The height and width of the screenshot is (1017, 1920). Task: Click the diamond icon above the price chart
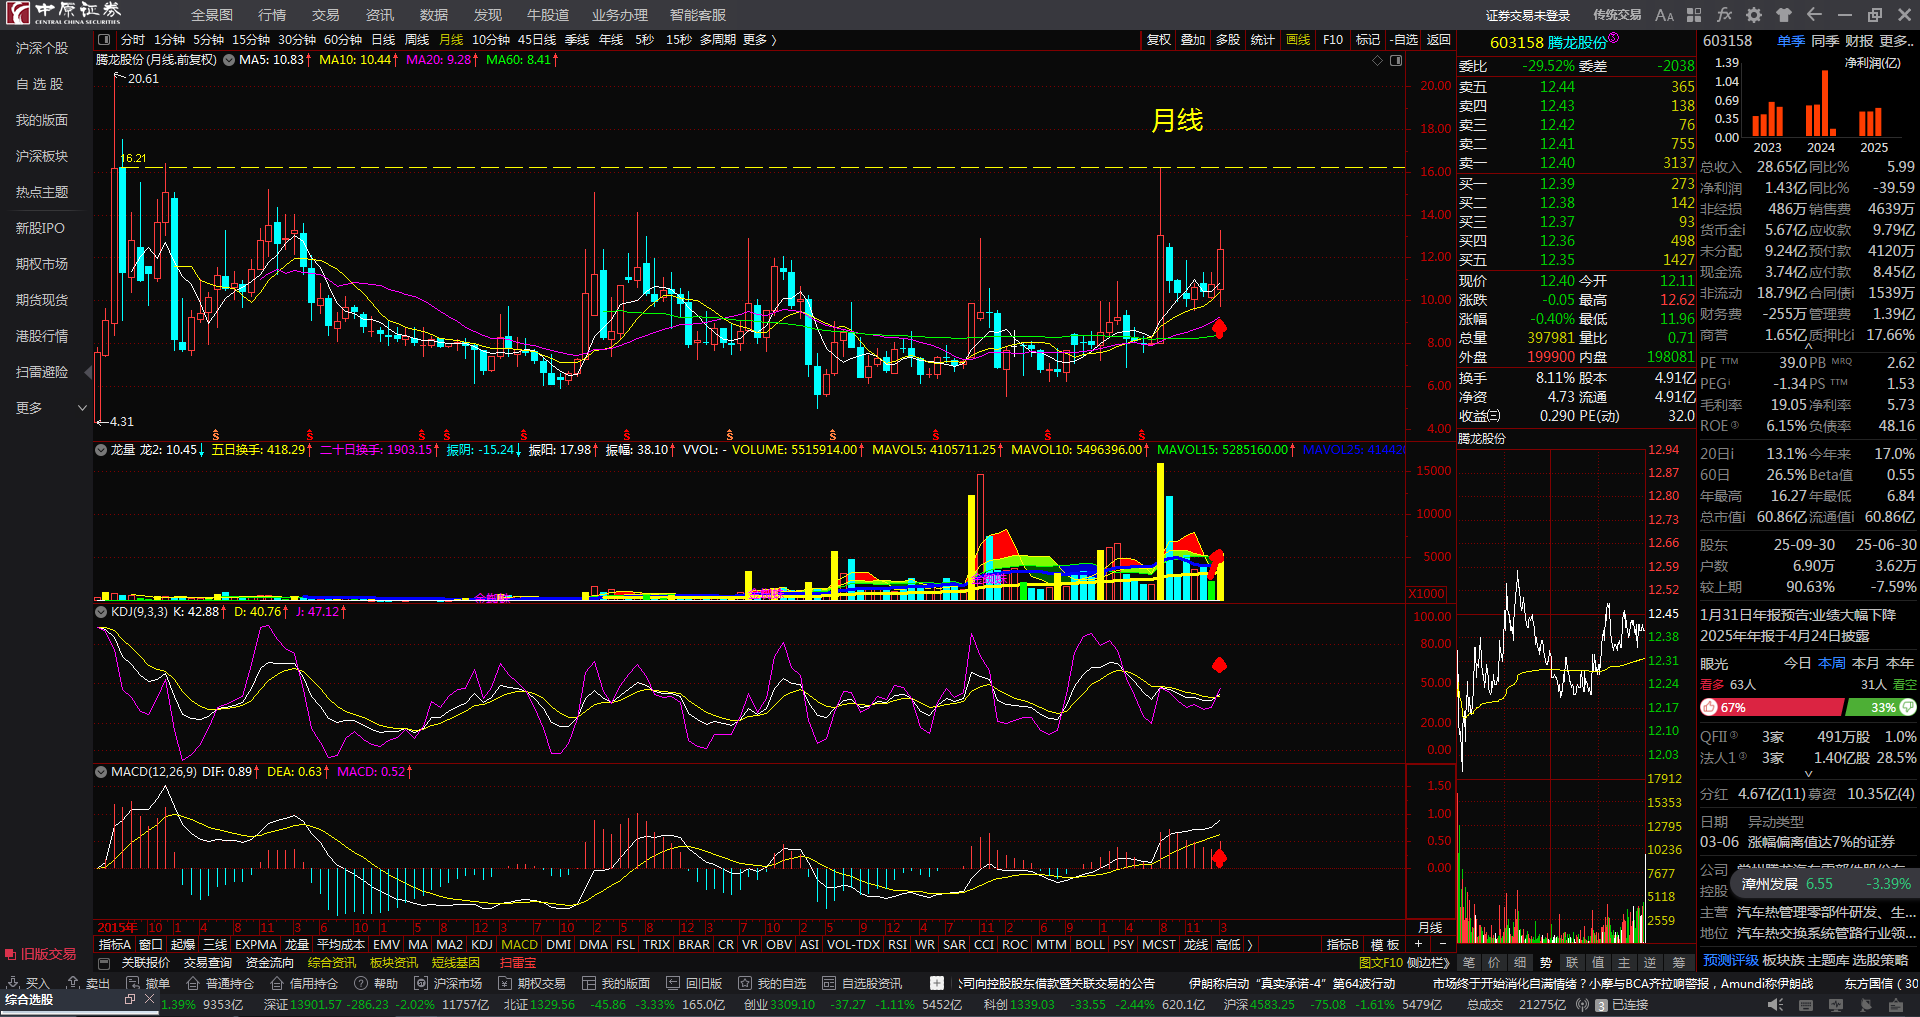click(1377, 61)
